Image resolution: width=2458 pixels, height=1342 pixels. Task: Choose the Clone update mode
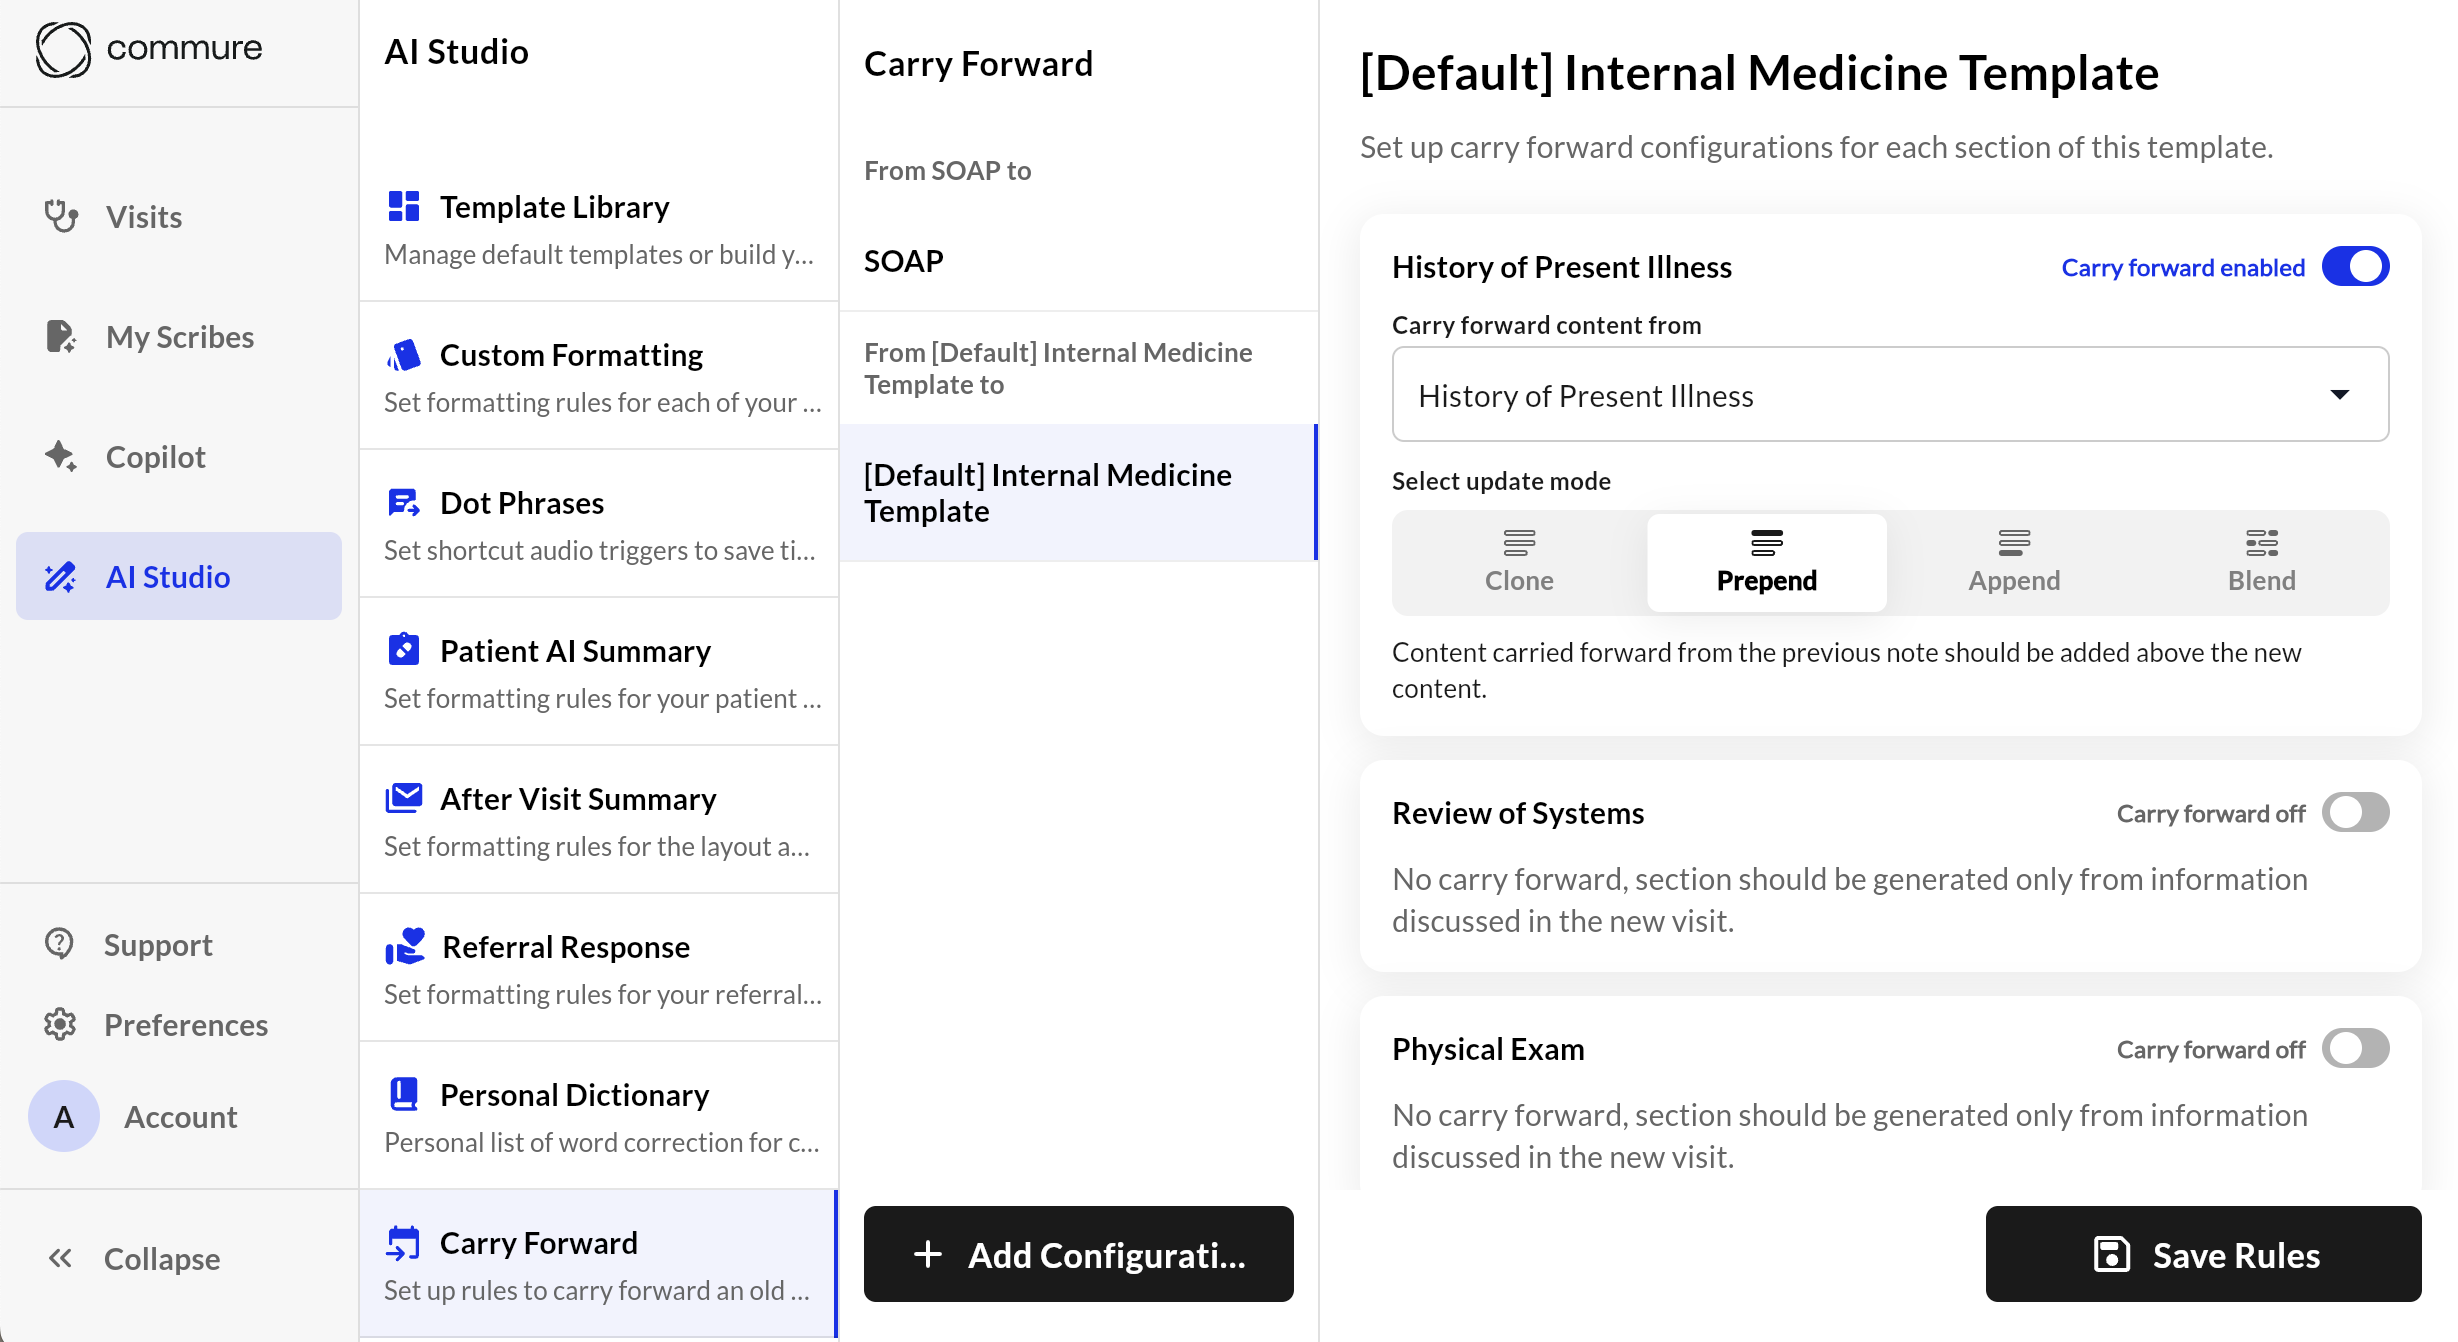click(1519, 562)
